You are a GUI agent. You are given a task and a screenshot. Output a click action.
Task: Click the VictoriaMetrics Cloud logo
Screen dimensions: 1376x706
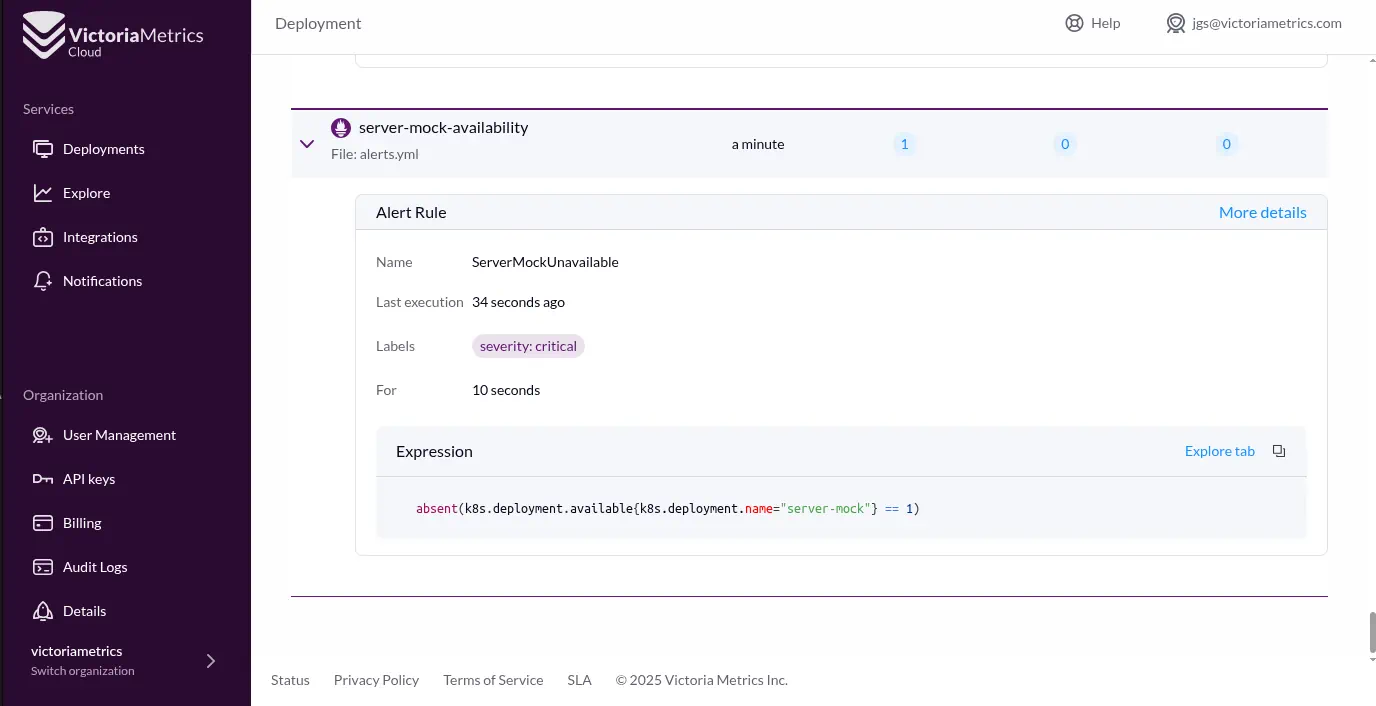[113, 35]
